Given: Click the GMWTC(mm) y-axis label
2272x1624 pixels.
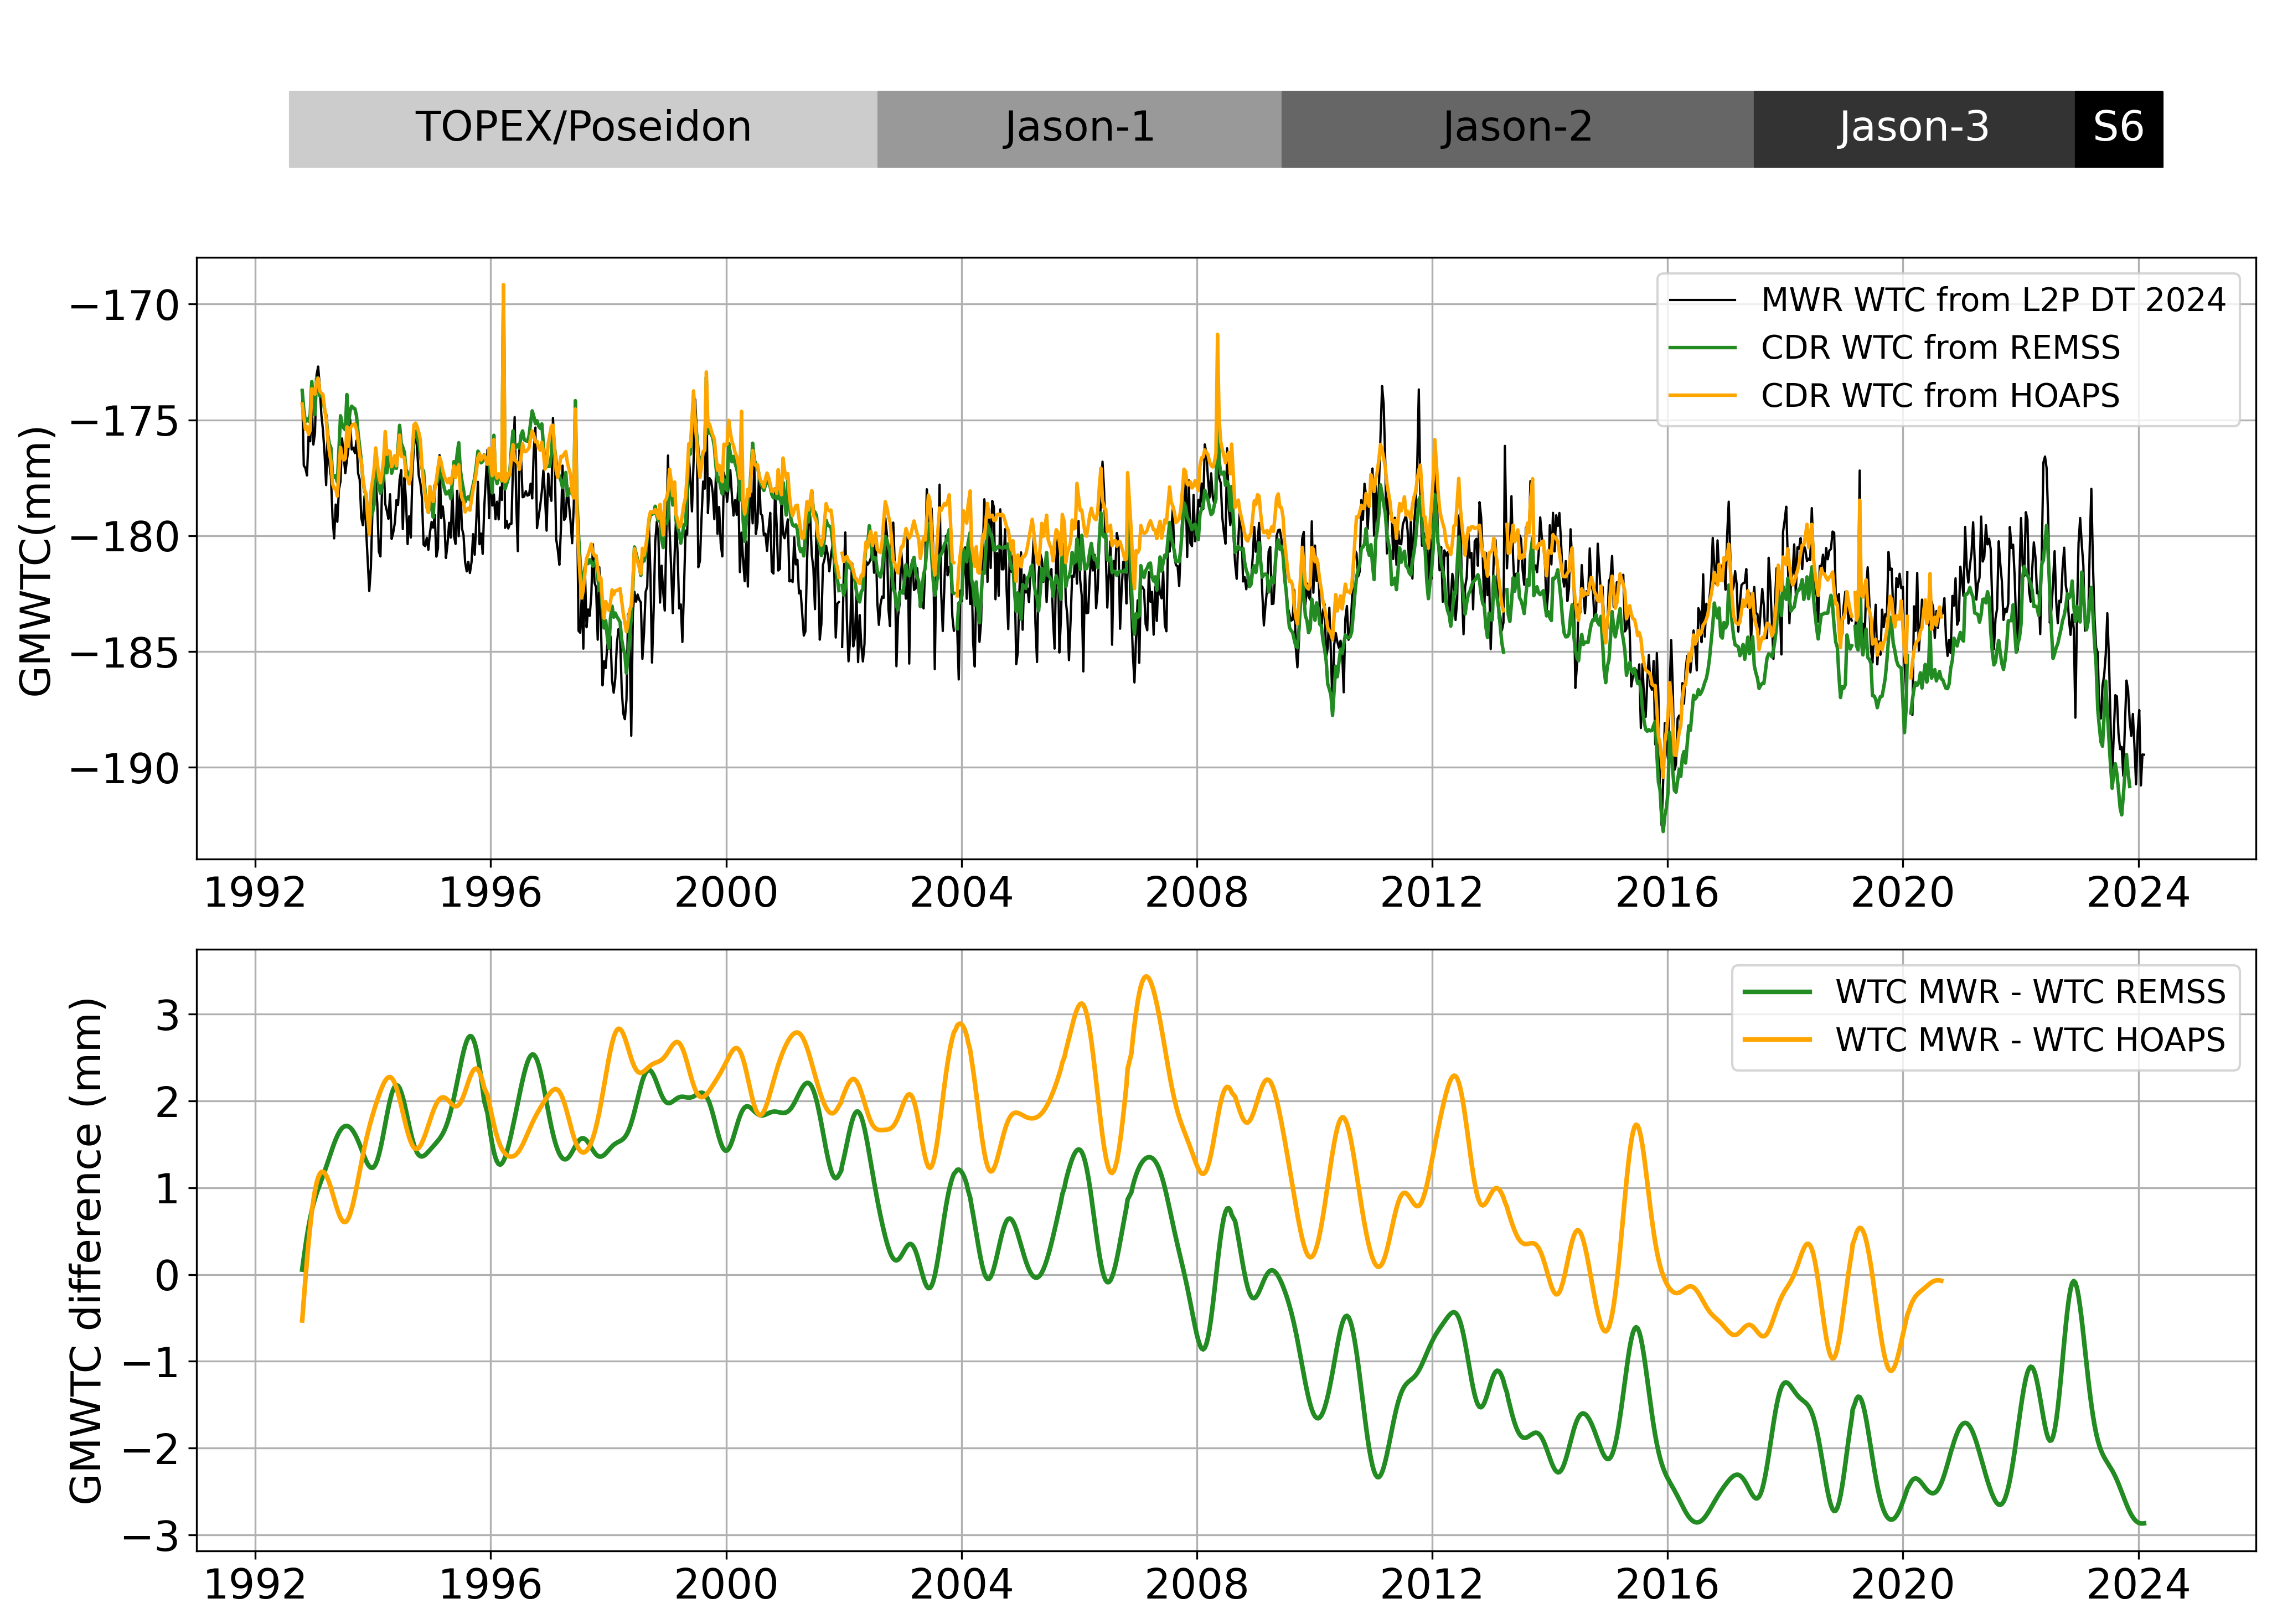Looking at the screenshot, I should [x=36, y=561].
